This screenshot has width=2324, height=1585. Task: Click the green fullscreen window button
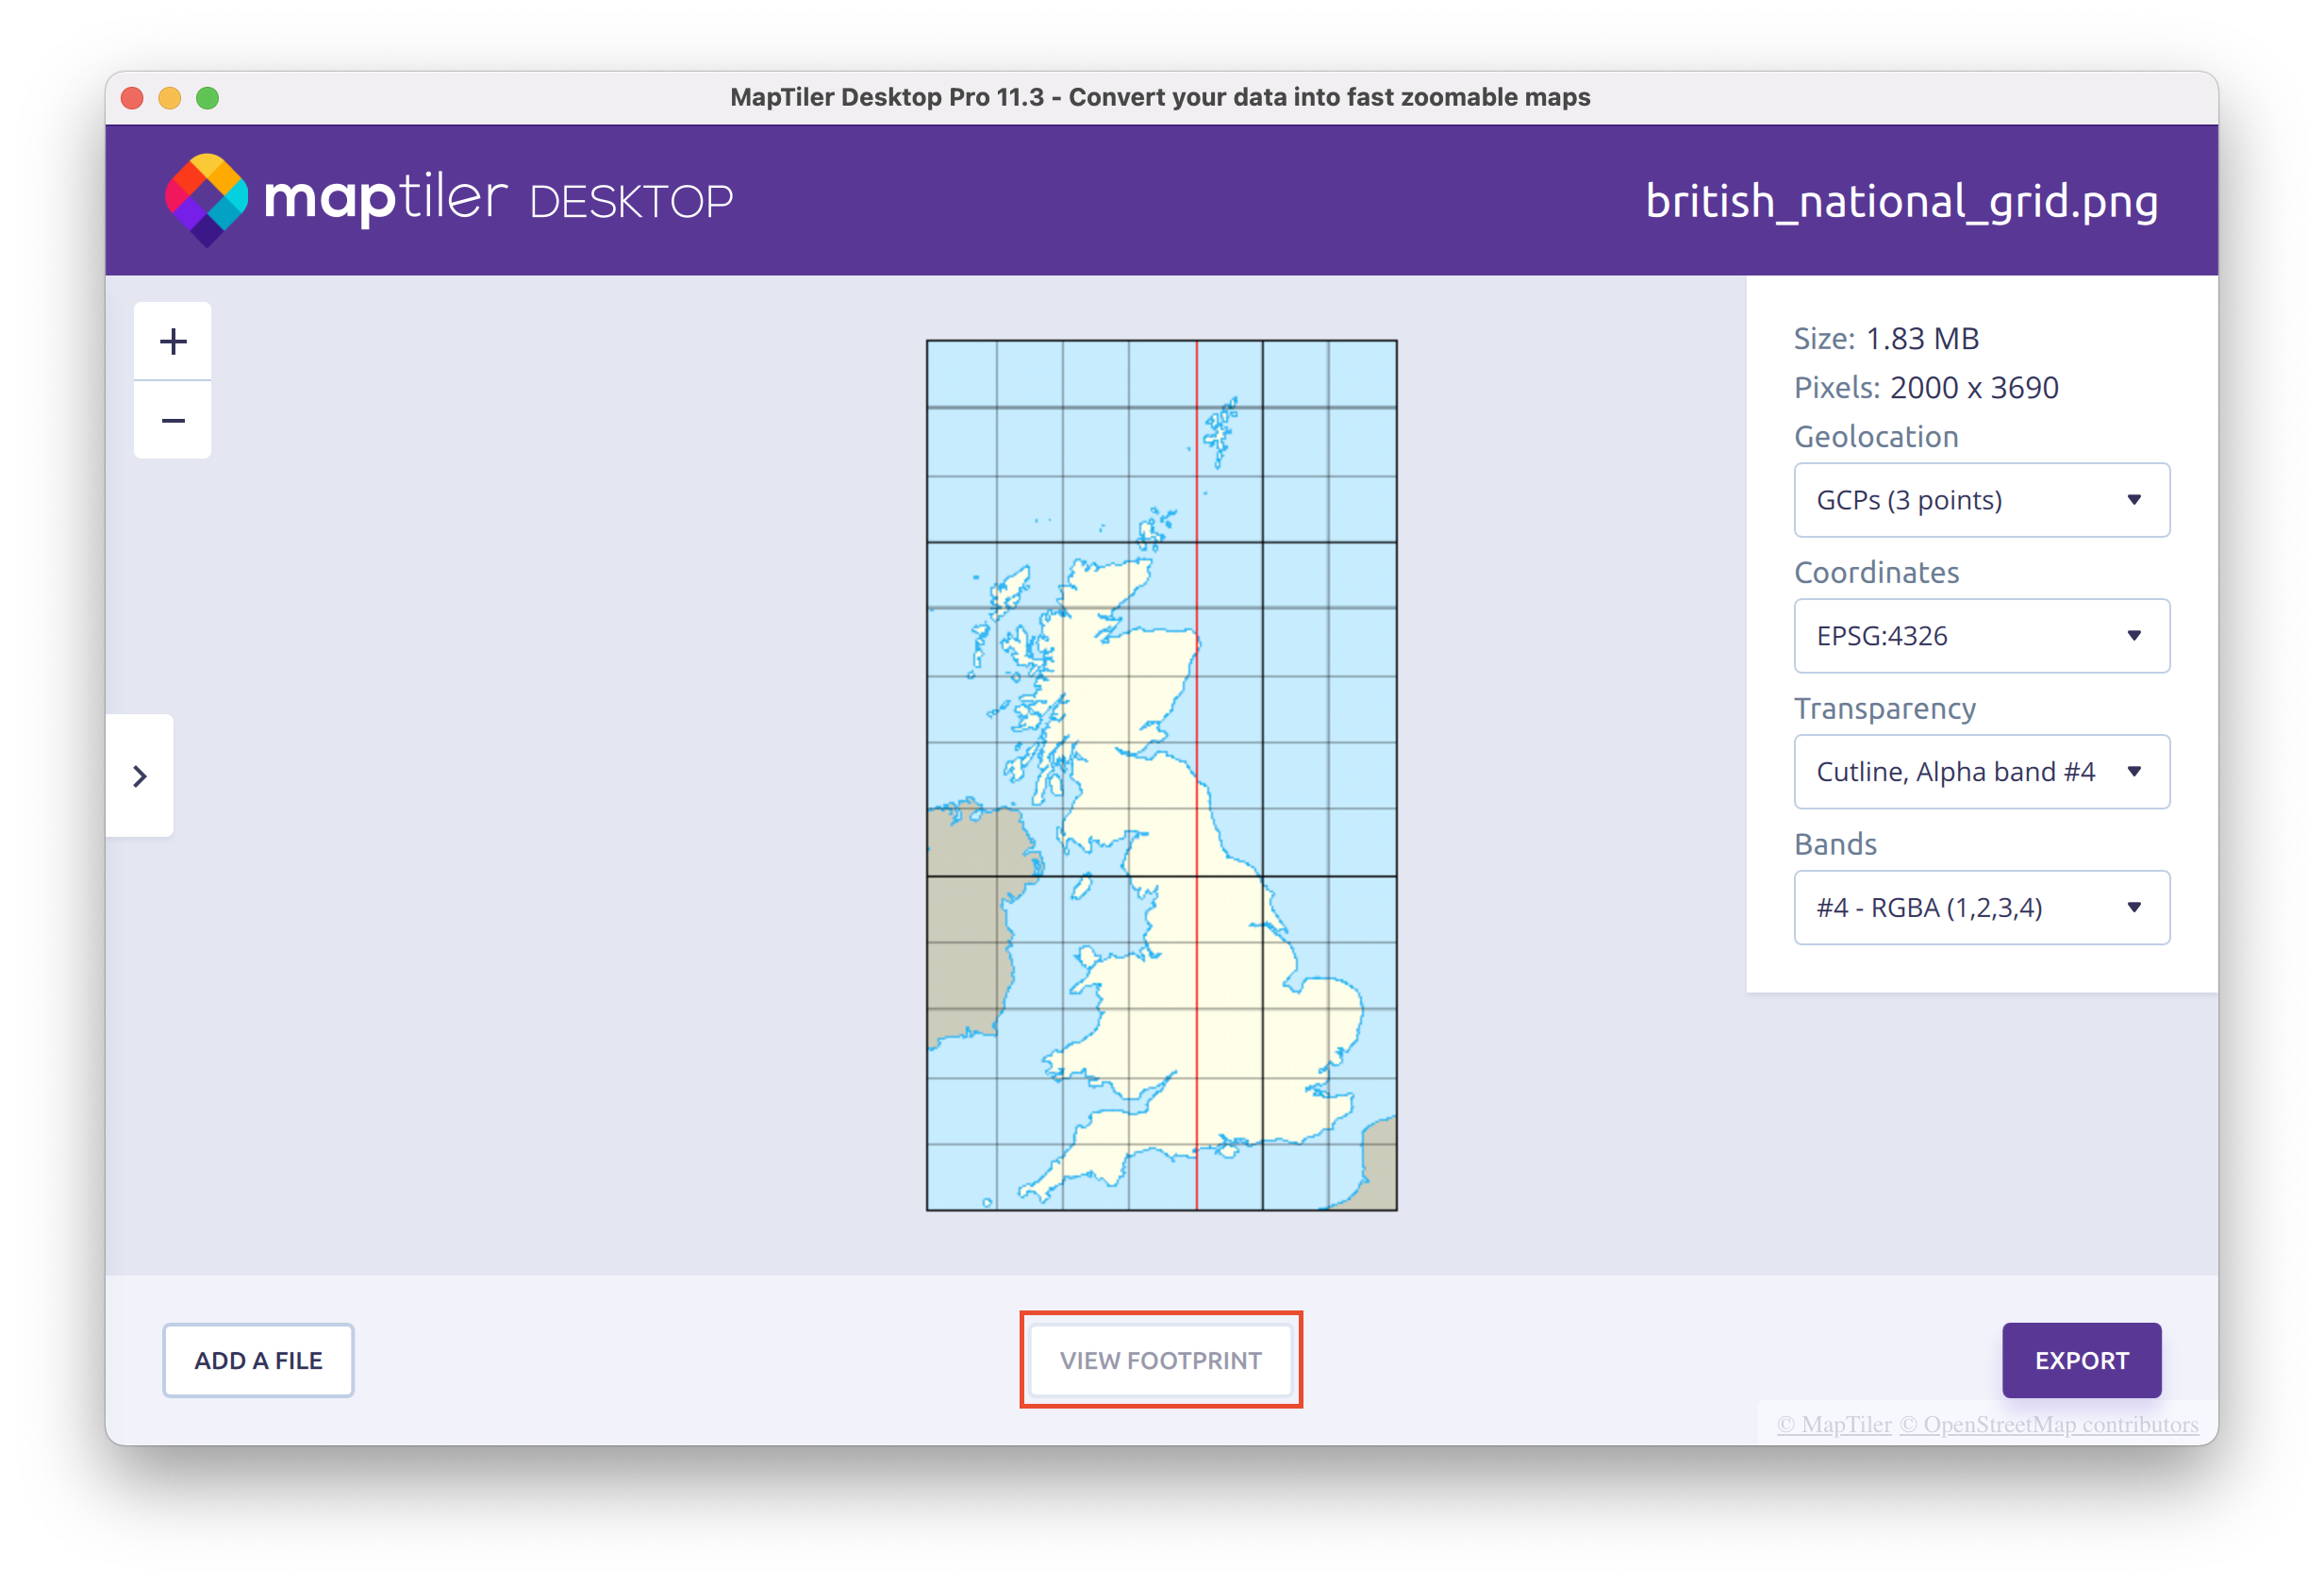click(208, 98)
